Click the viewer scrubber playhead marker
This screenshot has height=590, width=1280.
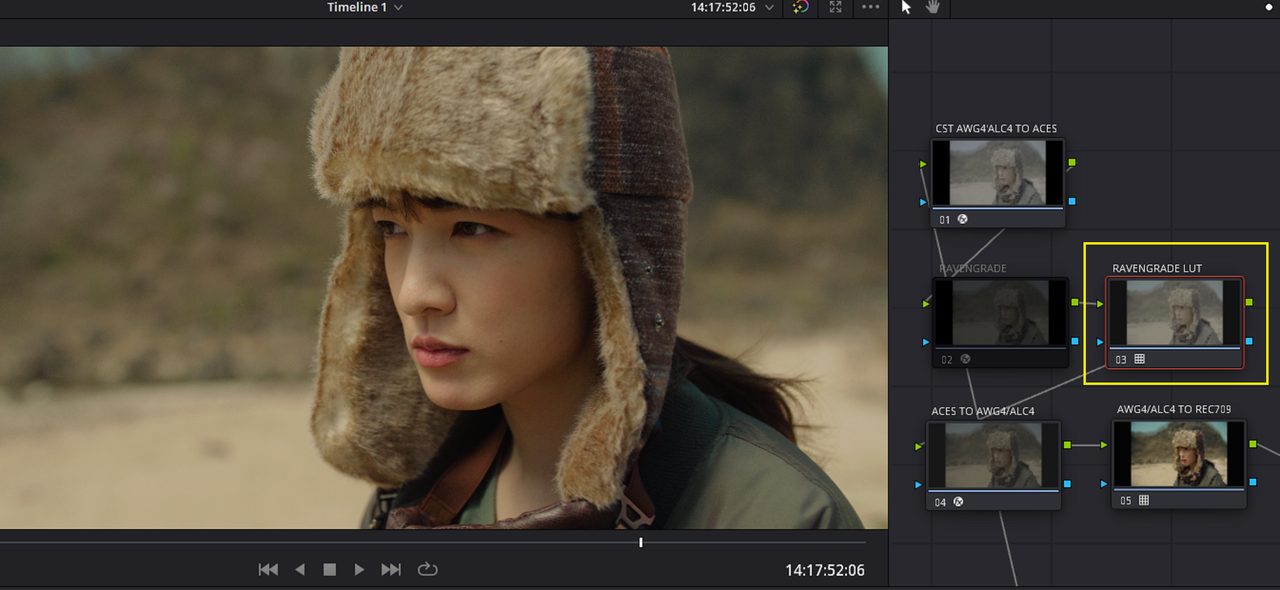click(x=641, y=543)
